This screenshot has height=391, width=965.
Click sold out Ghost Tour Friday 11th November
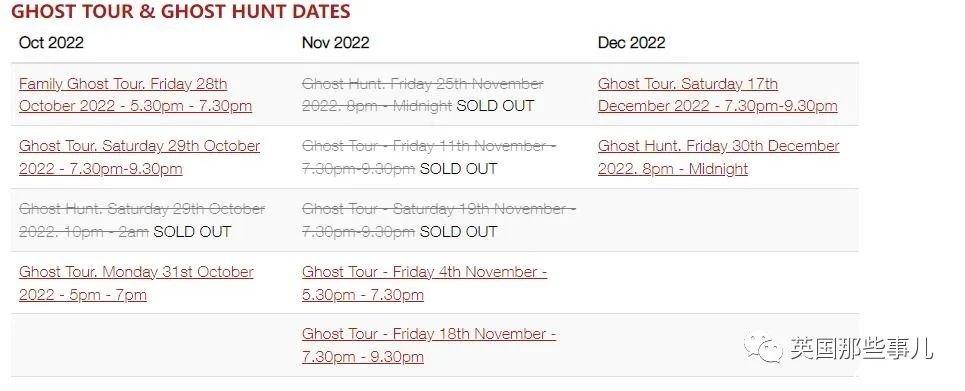click(x=428, y=157)
